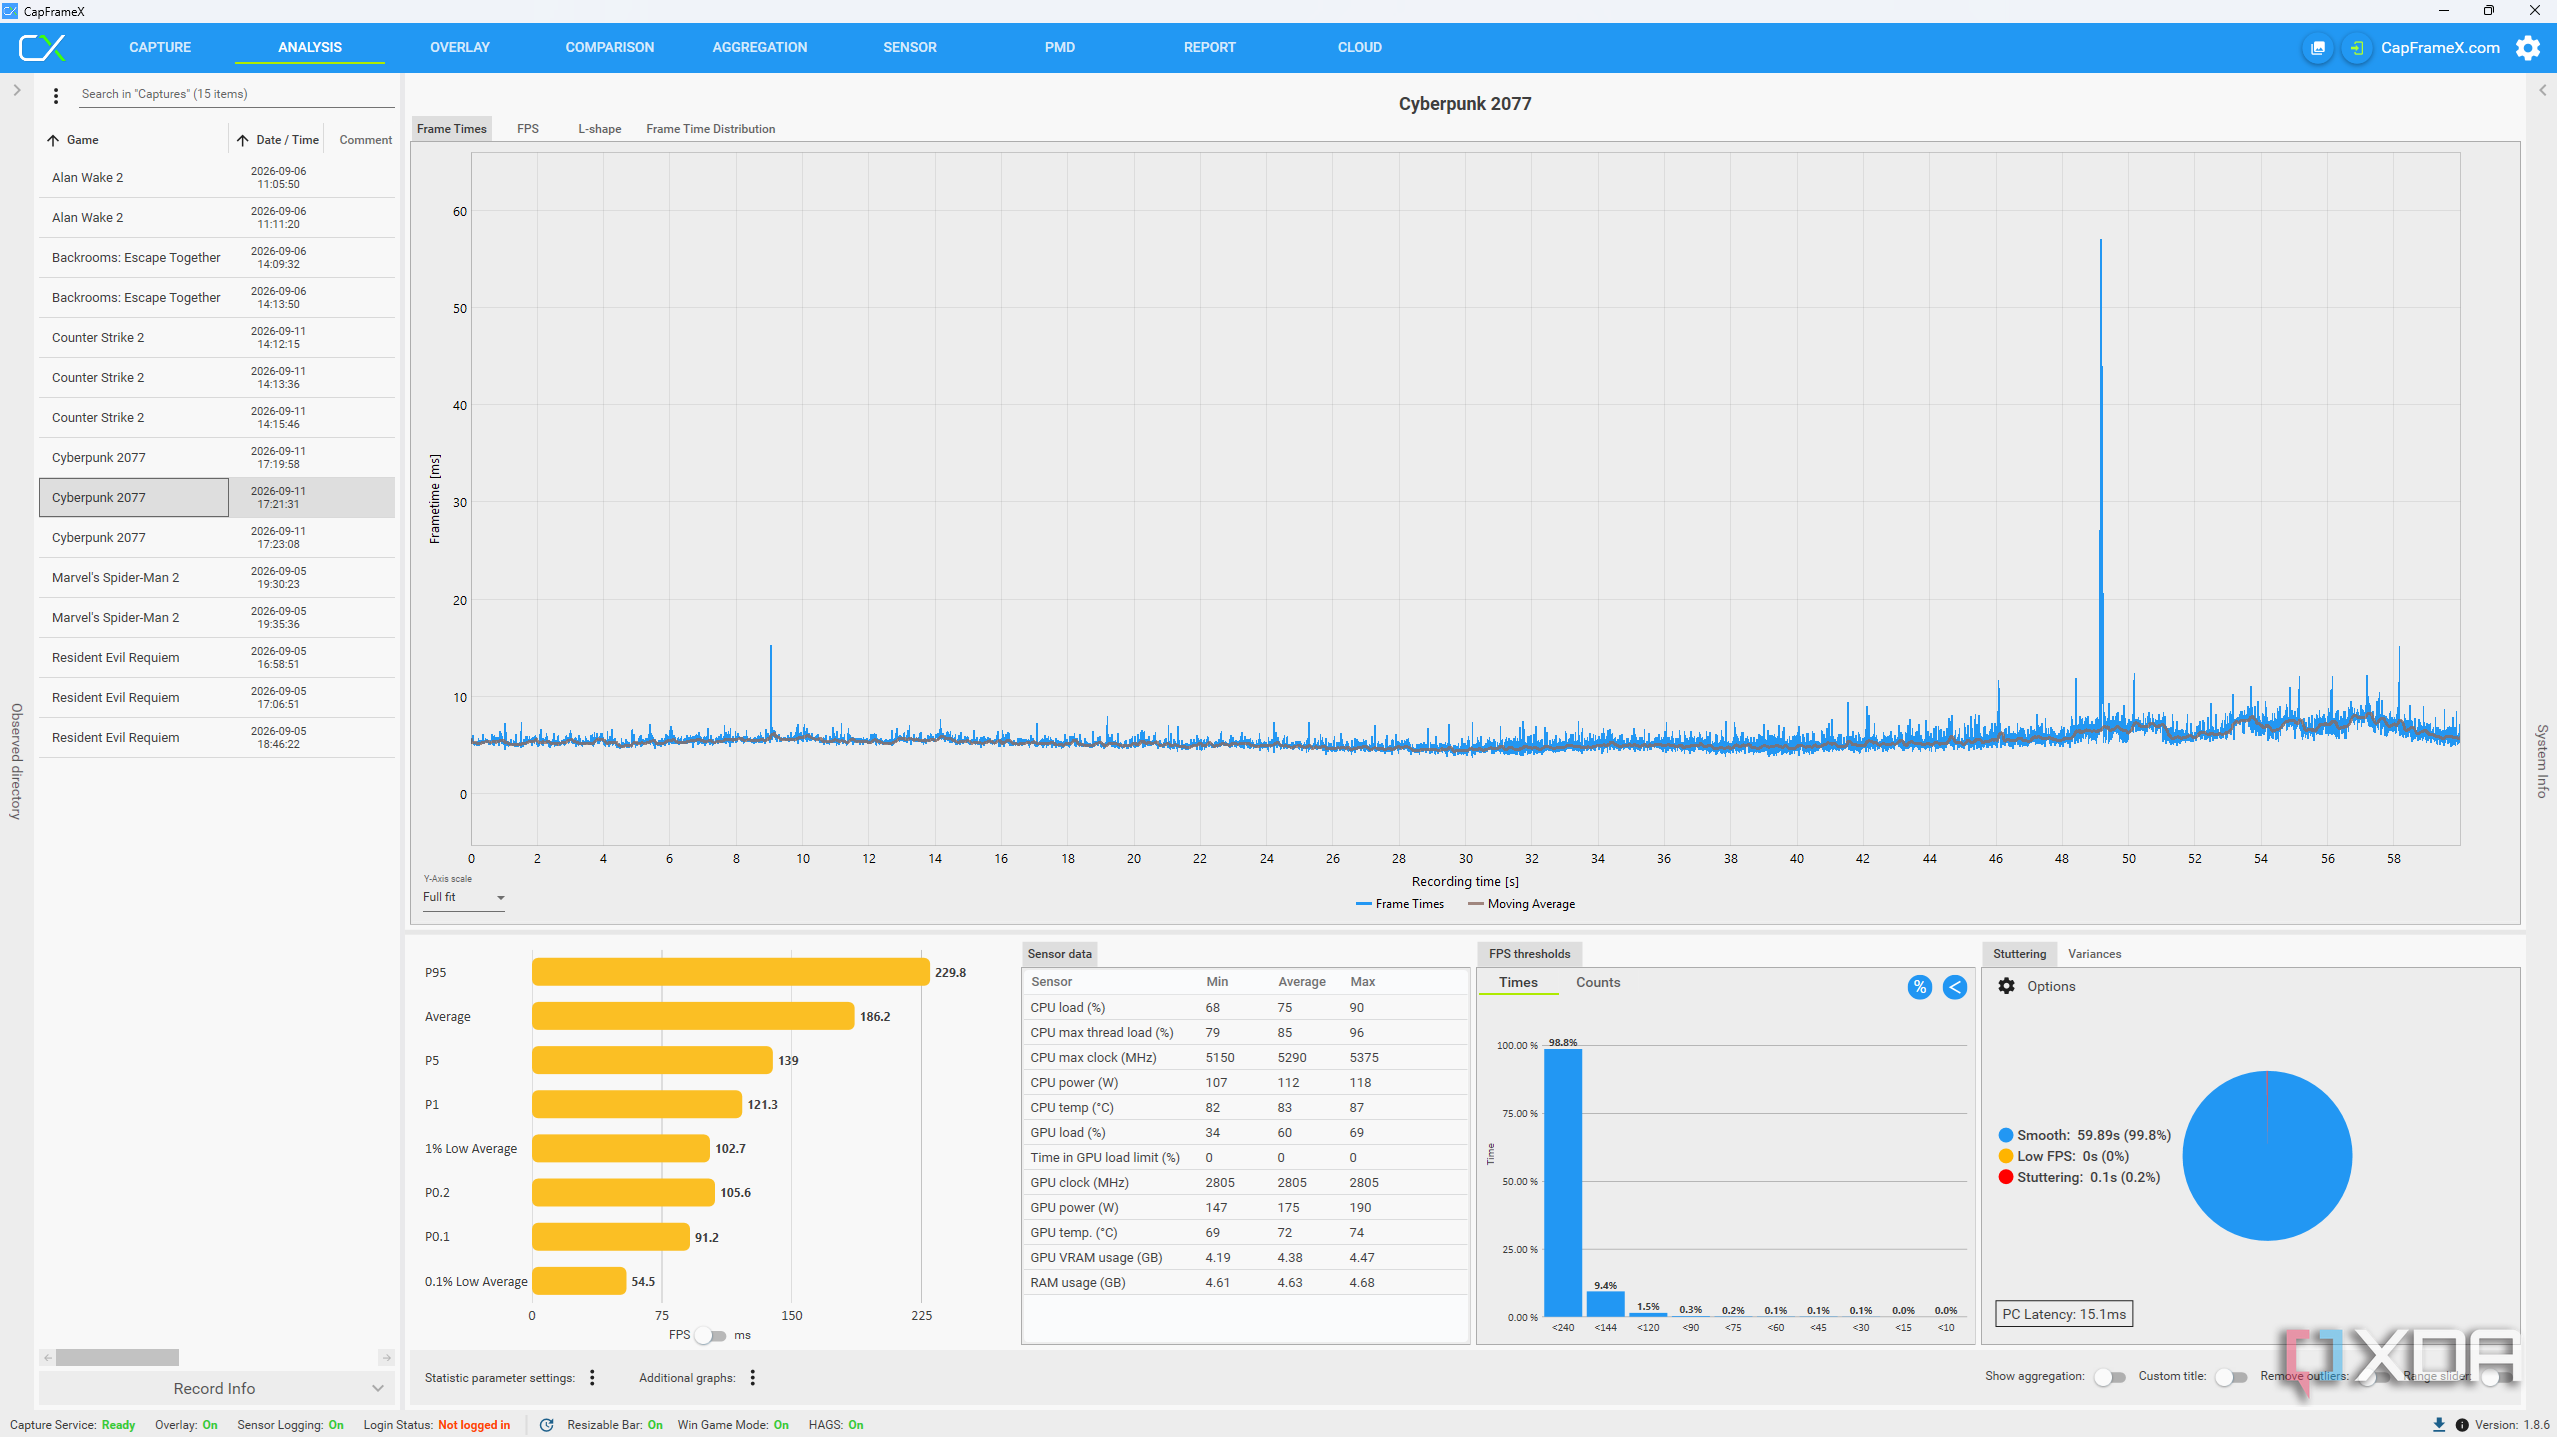
Task: Click the login icon next to CapFrameX.com
Action: 2356,48
